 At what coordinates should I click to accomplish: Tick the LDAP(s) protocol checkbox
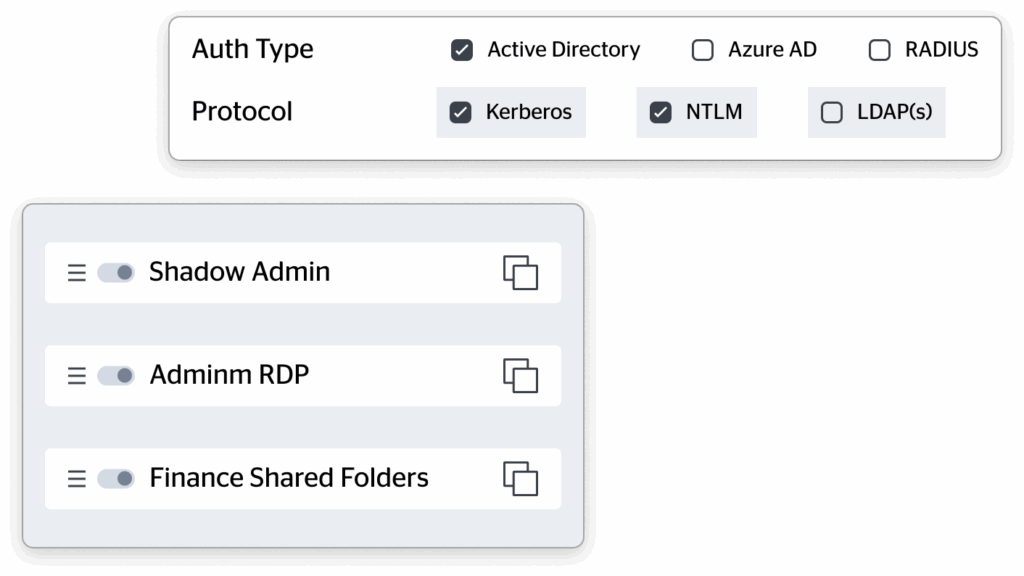coord(832,113)
